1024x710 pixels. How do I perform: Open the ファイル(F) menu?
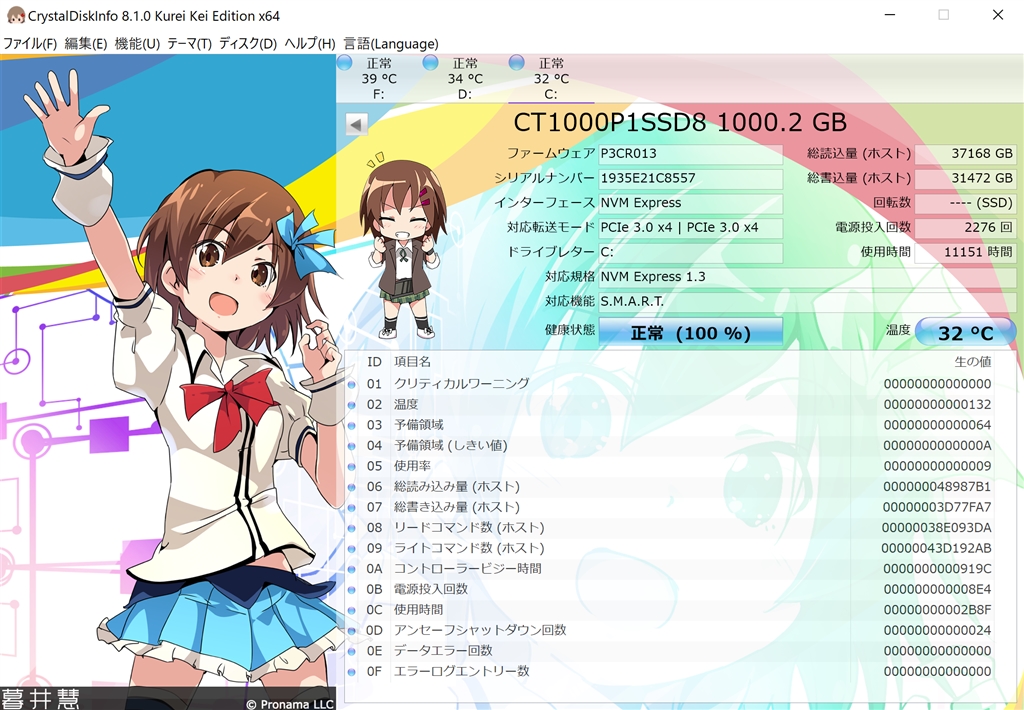click(x=30, y=44)
